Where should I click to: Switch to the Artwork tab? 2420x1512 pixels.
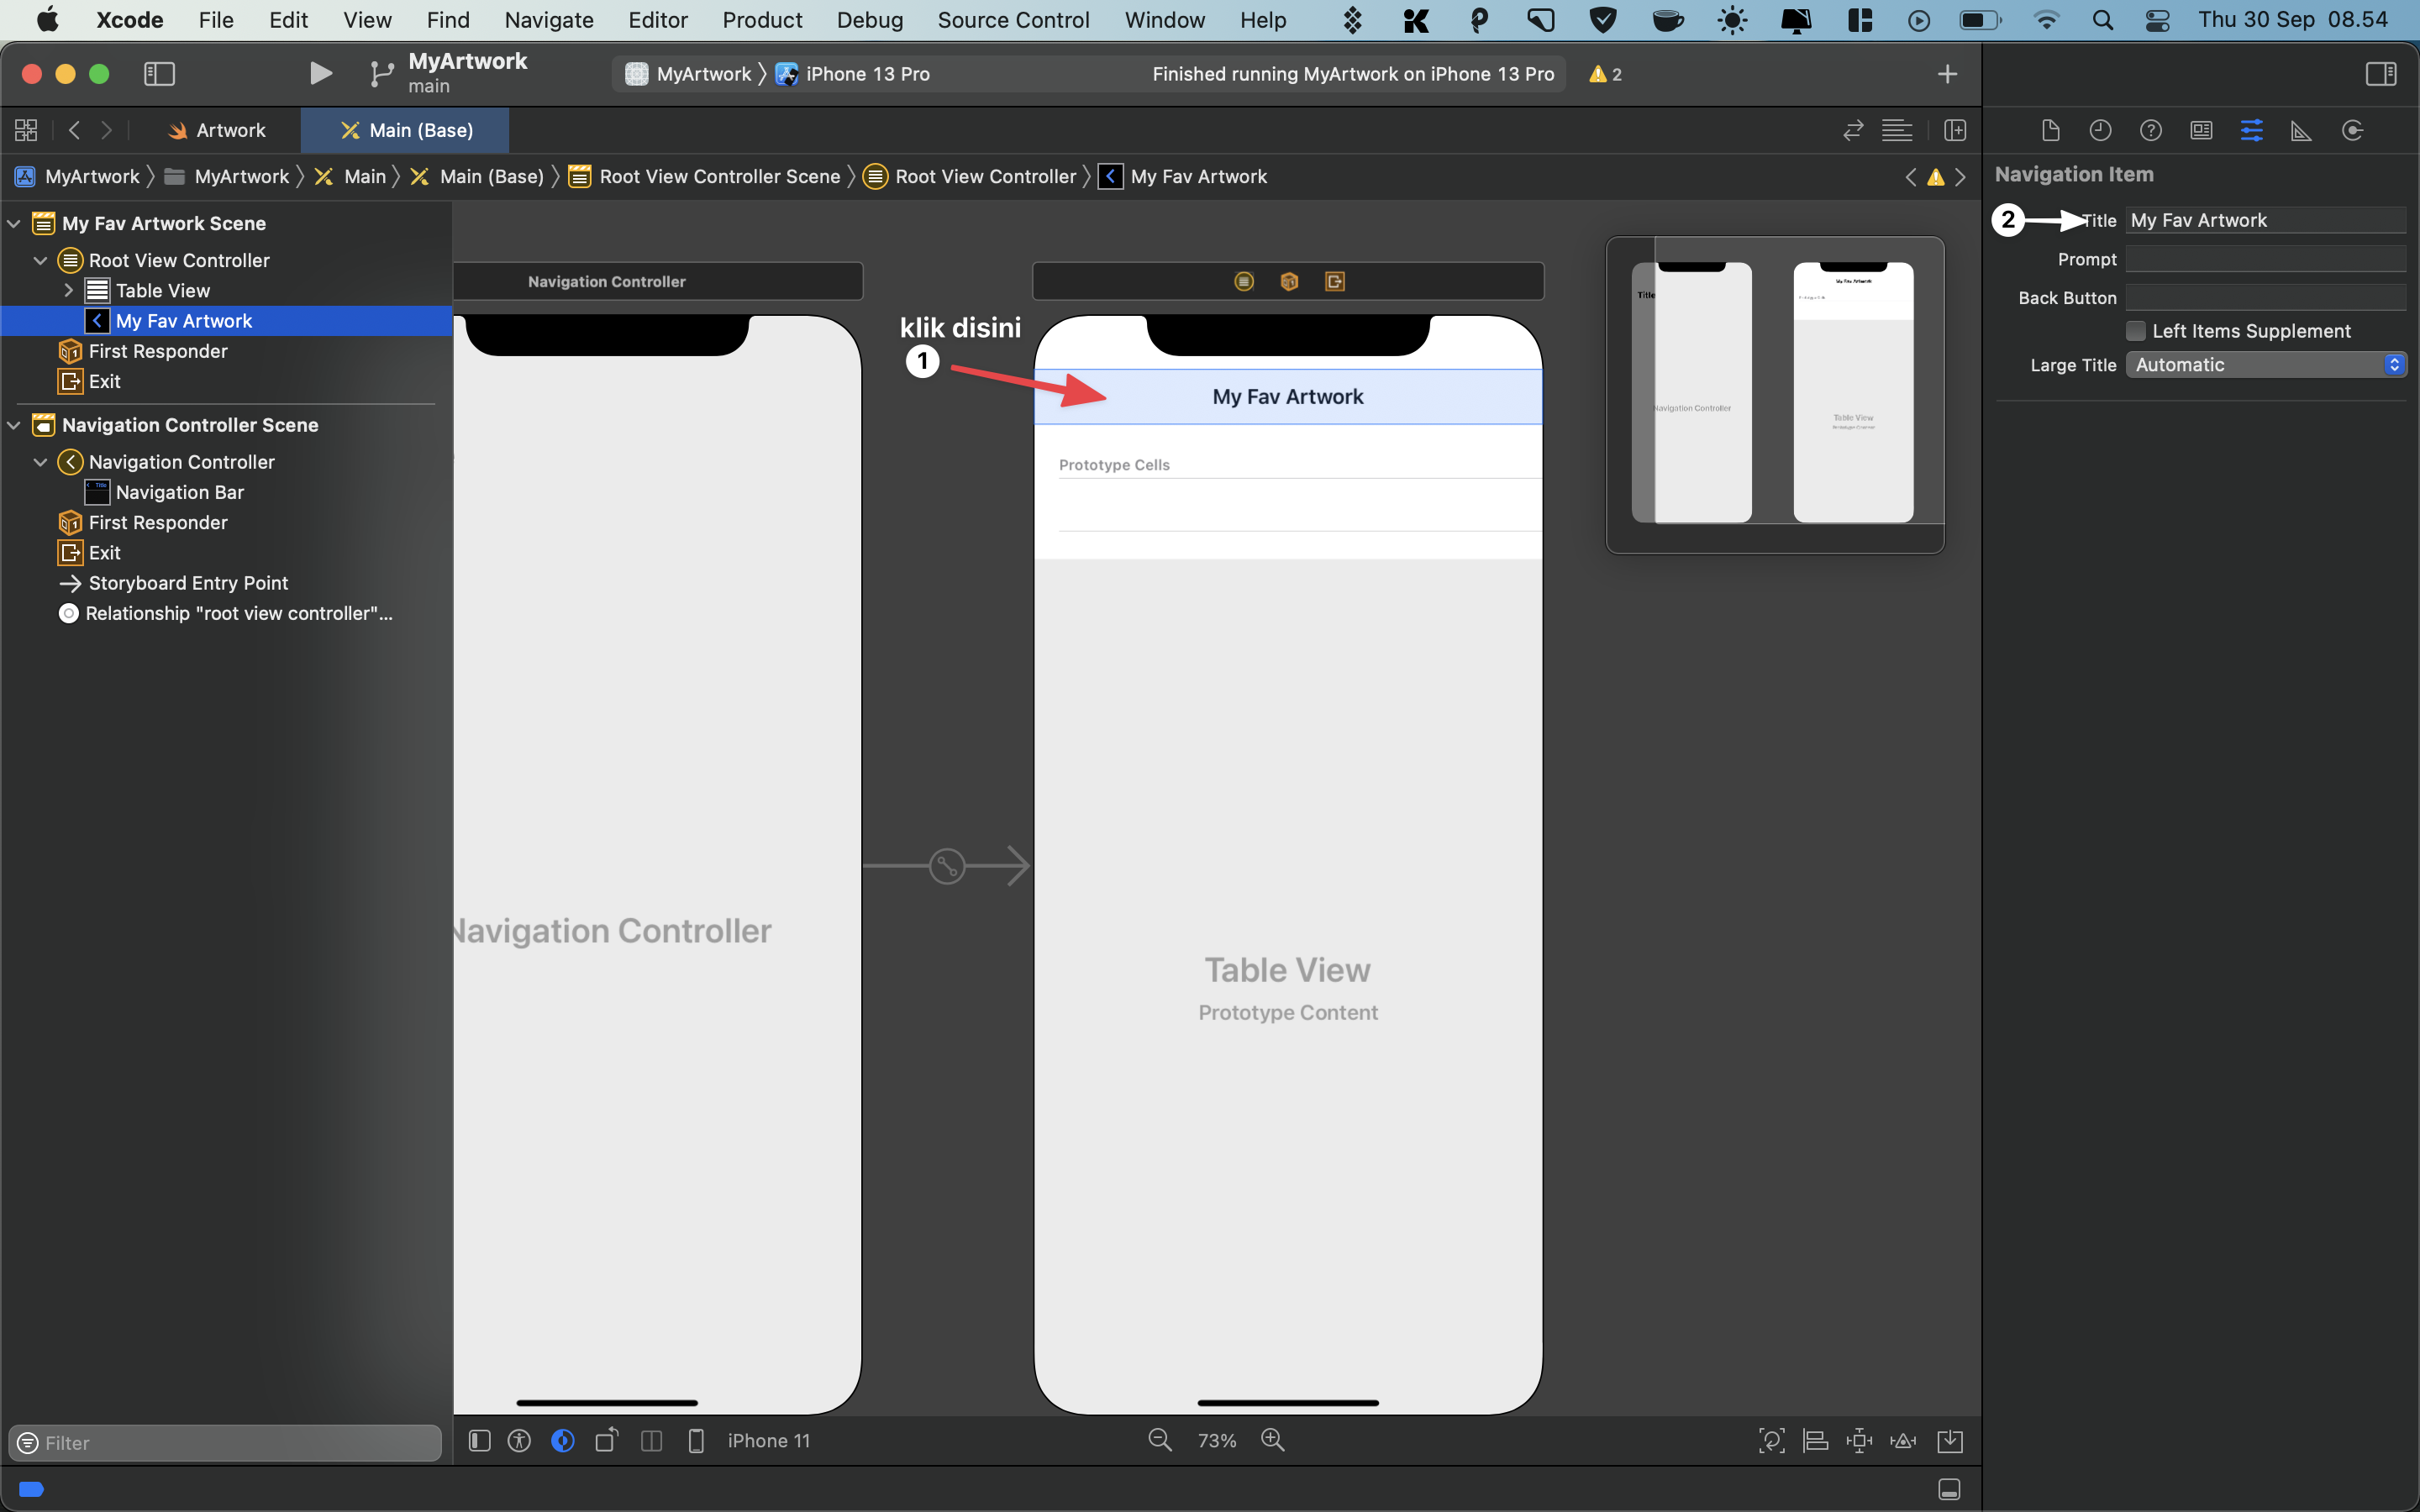[217, 130]
